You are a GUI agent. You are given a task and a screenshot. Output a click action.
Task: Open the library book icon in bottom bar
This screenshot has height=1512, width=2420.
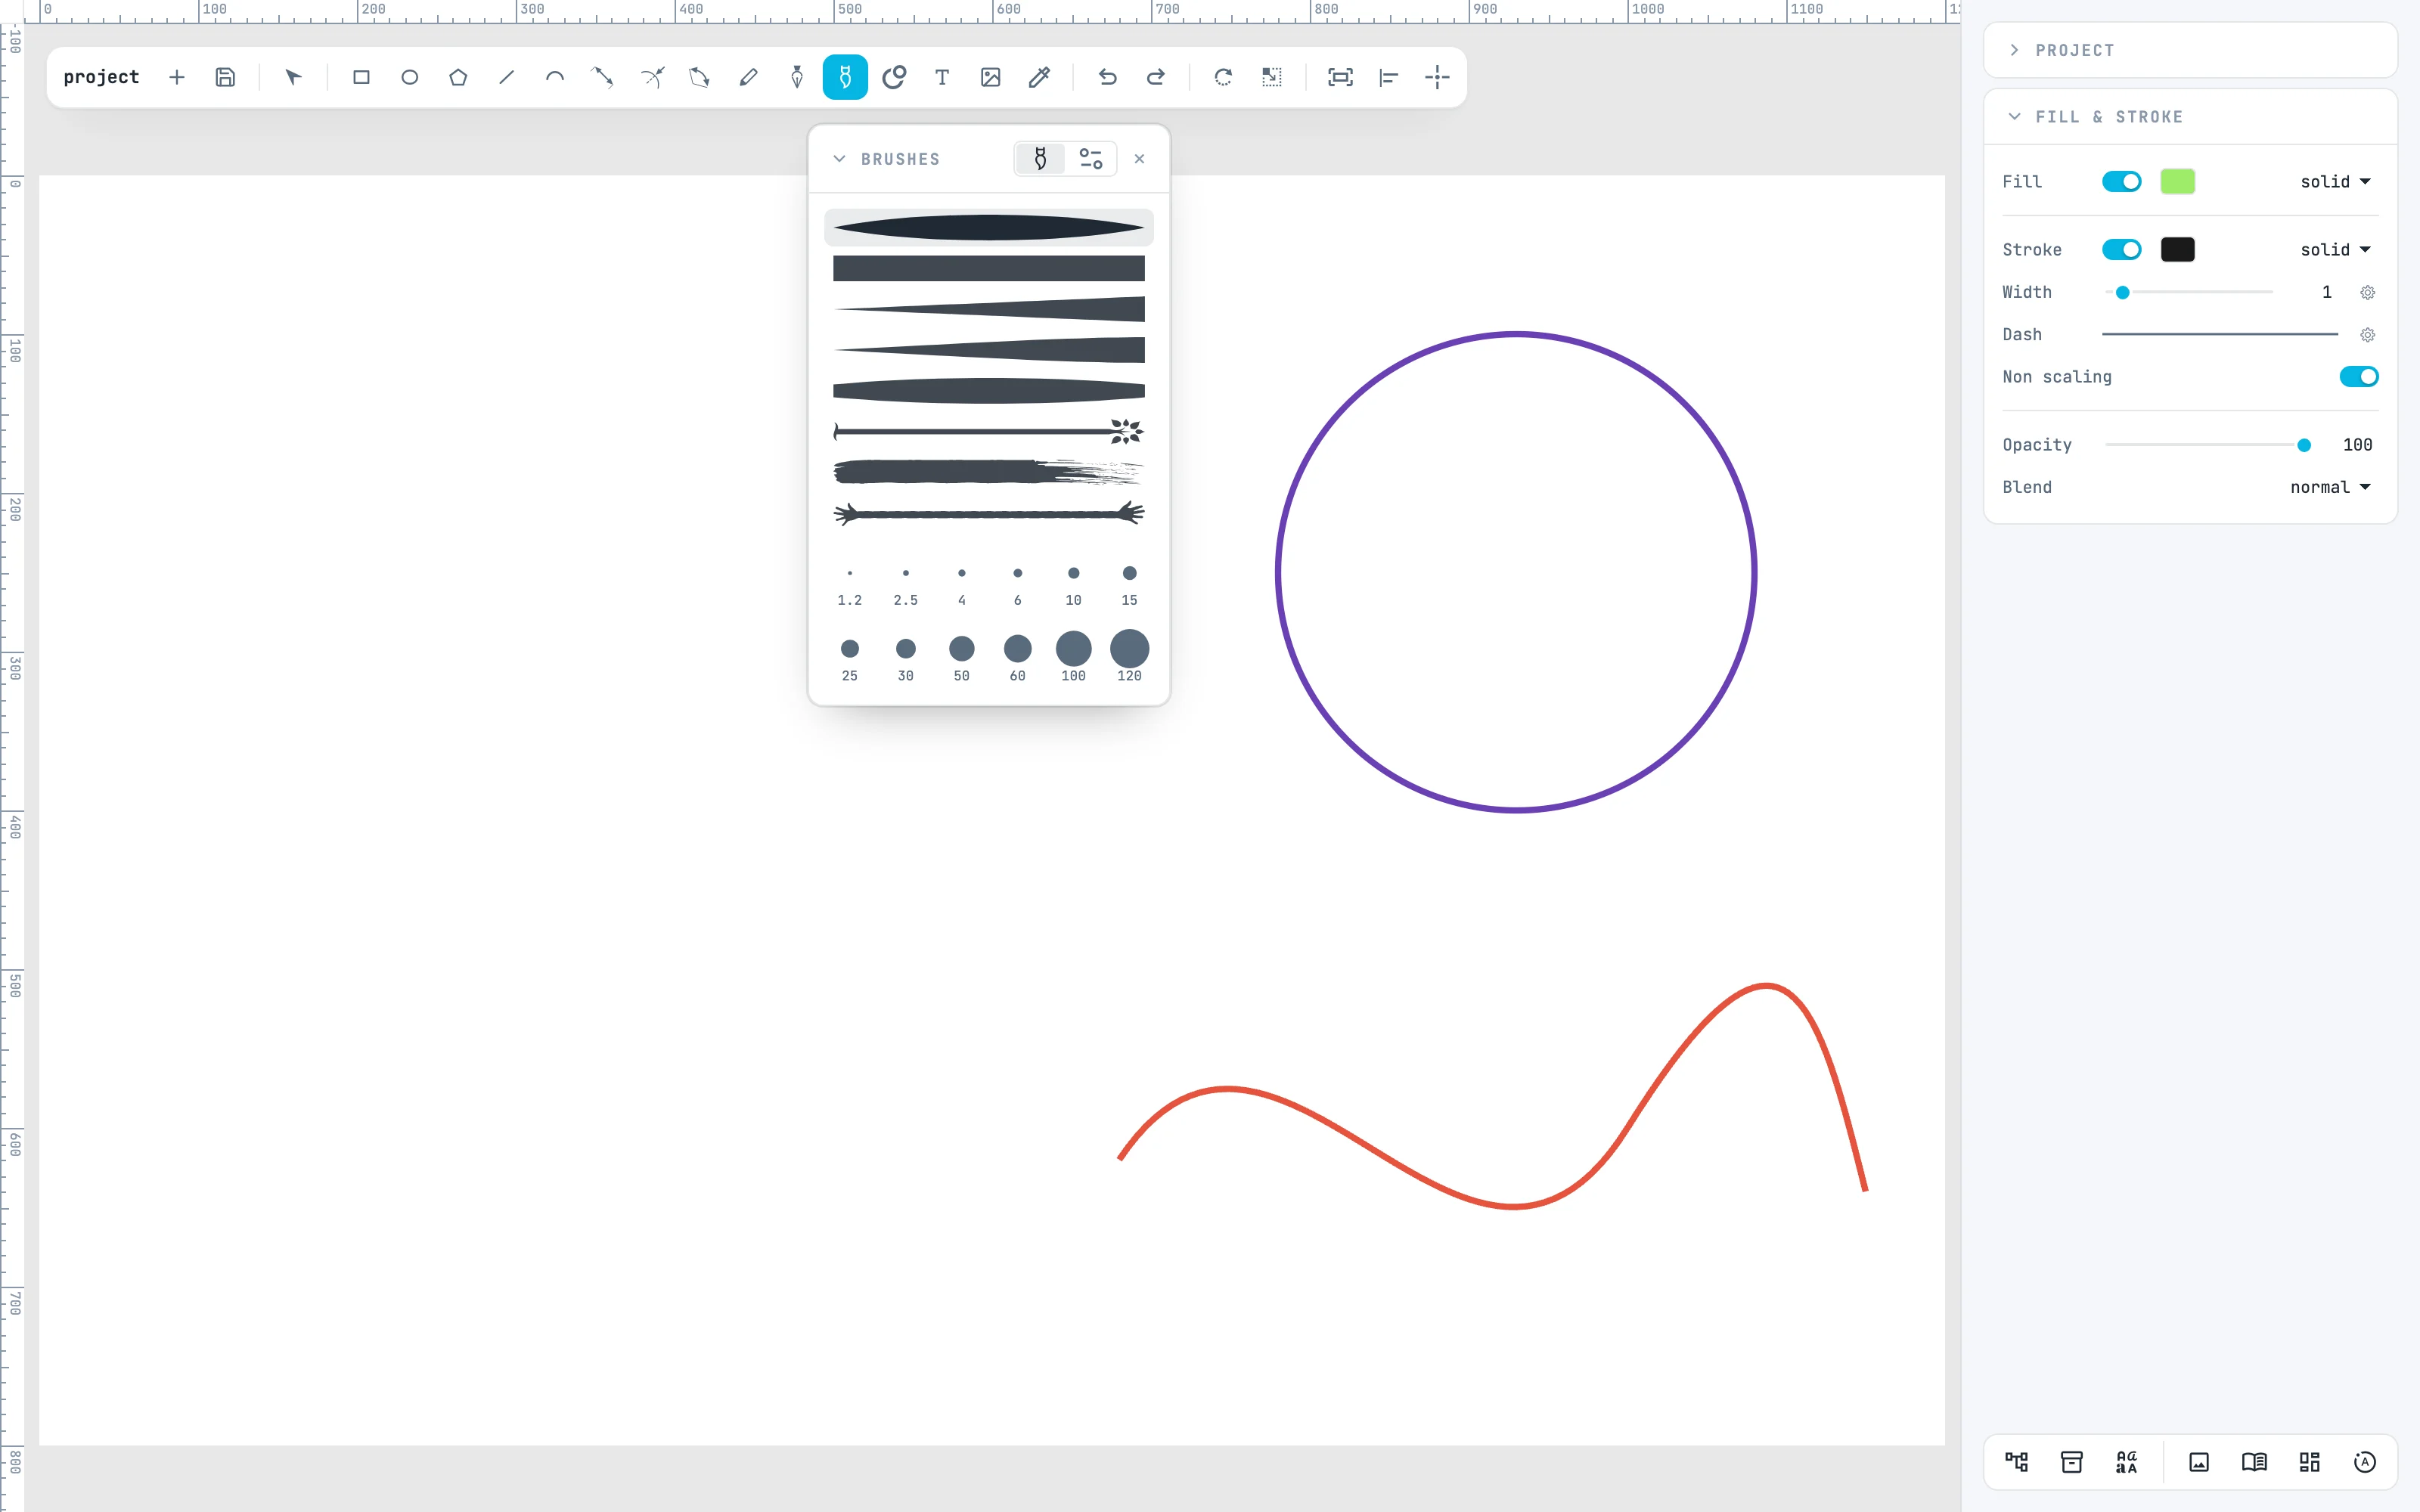2254,1462
